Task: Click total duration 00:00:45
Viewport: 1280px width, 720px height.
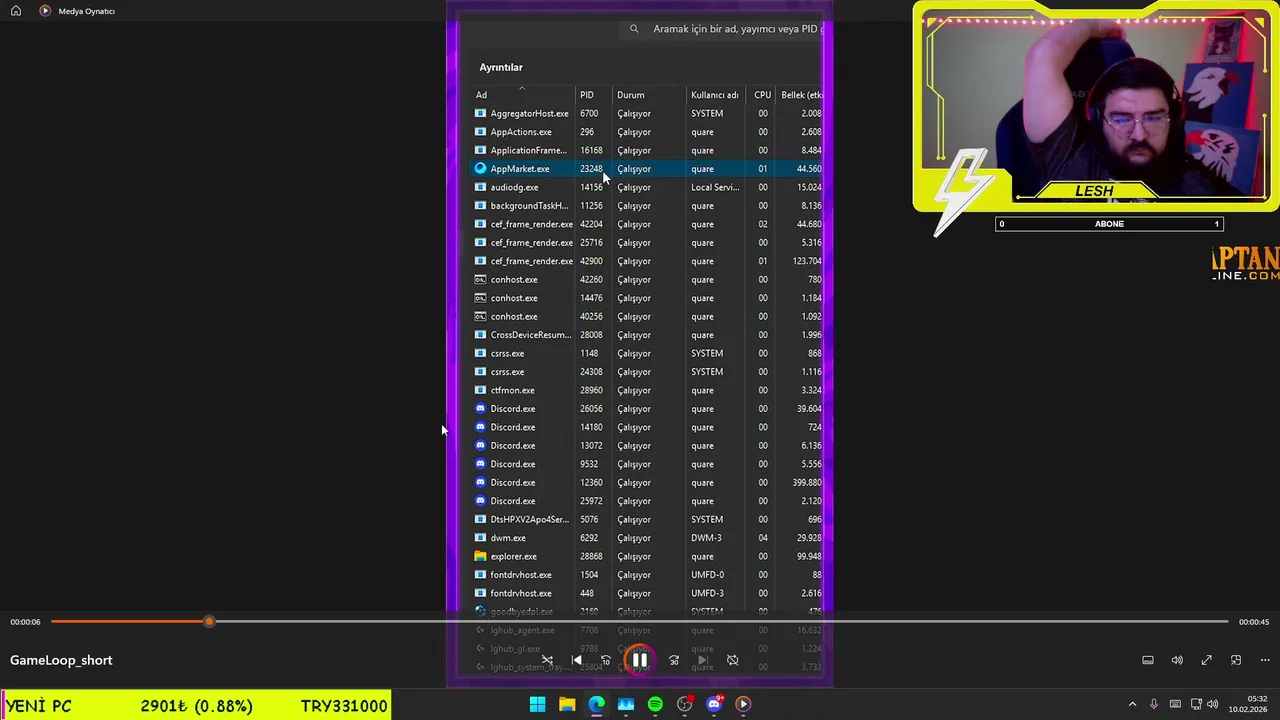Action: [x=1254, y=622]
